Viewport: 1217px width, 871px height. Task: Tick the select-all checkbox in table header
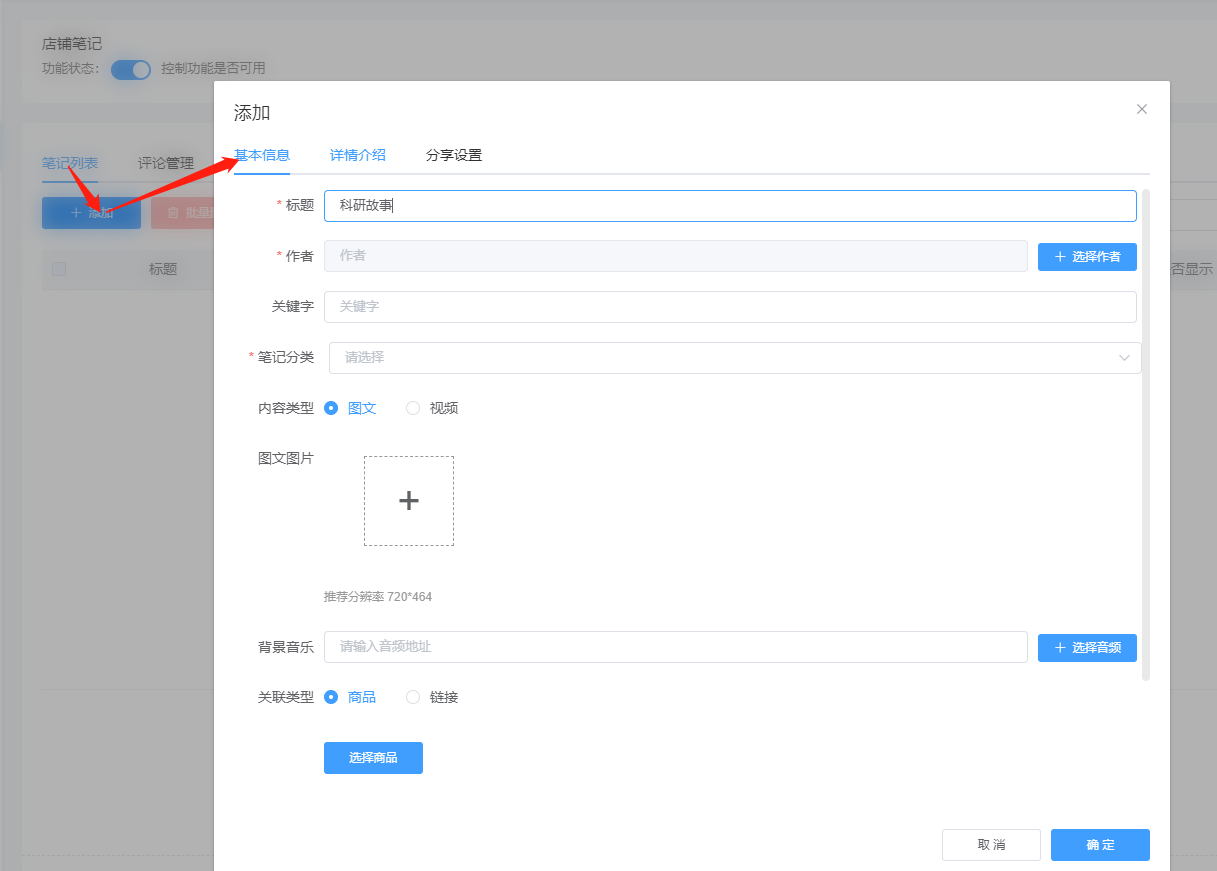pos(59,269)
